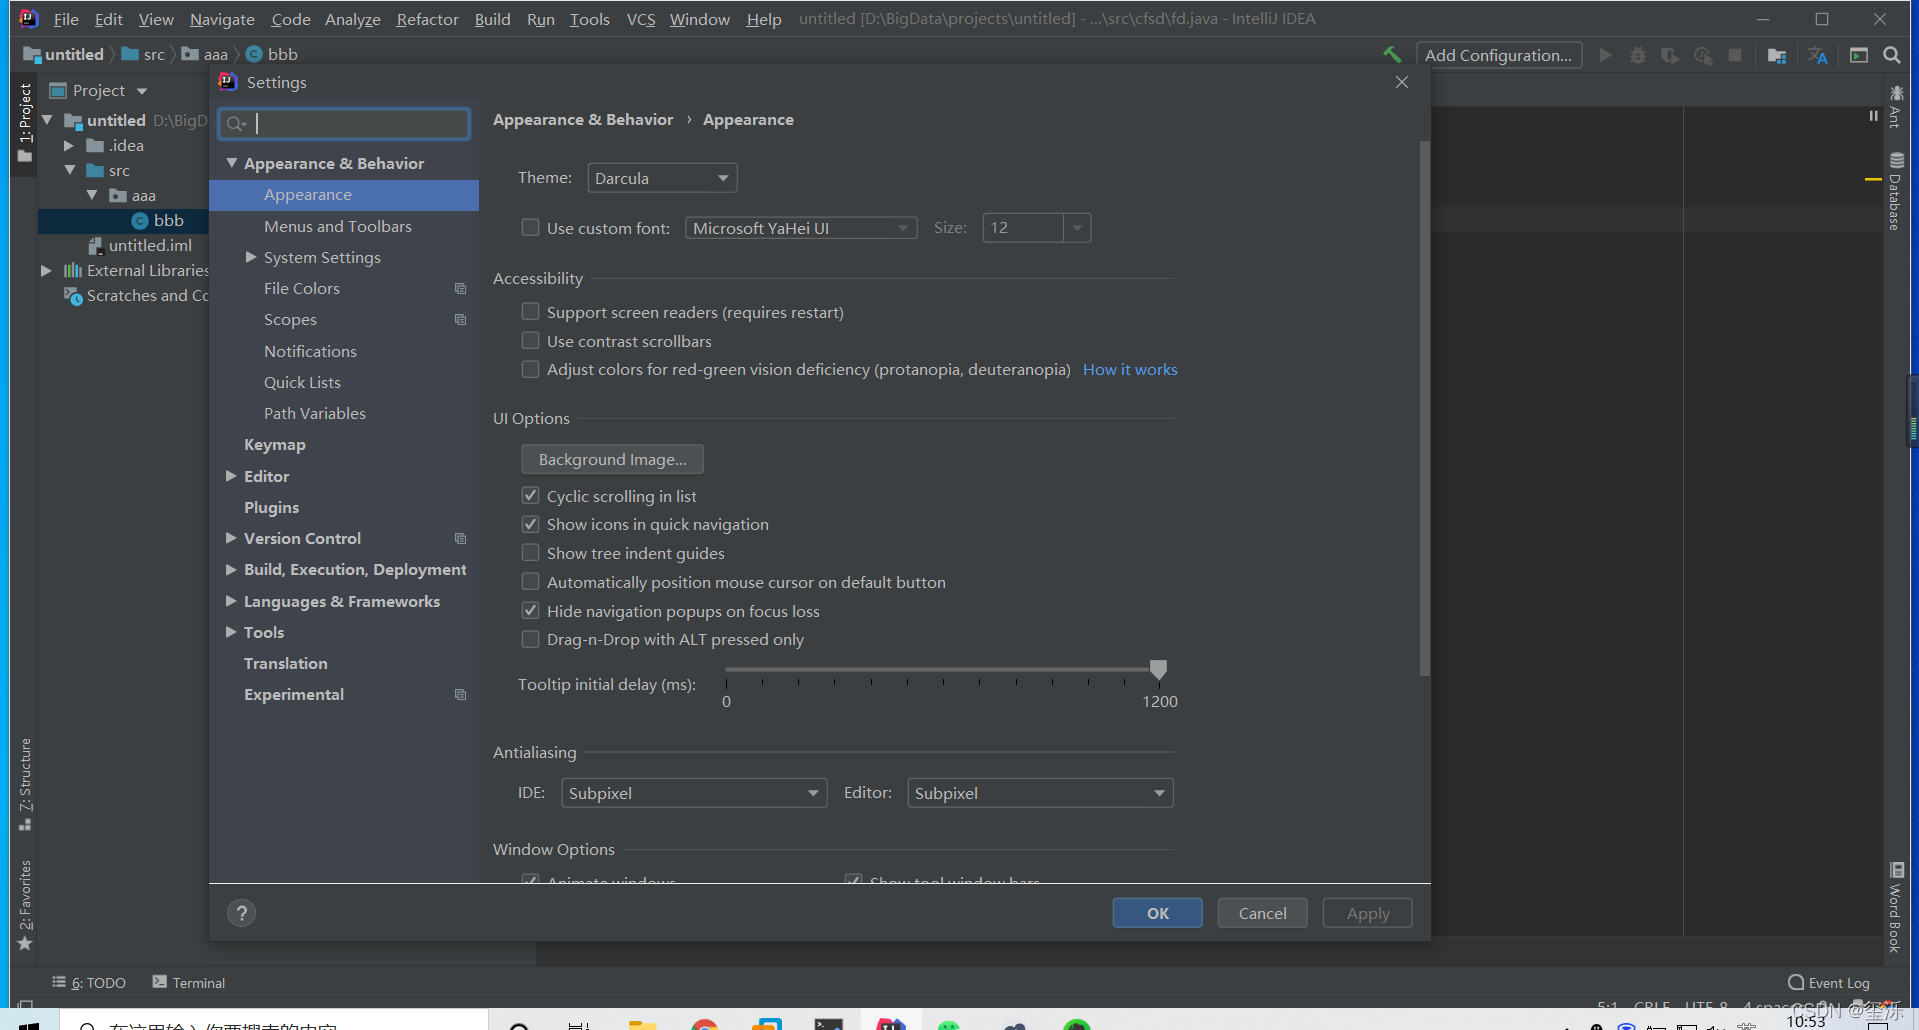
Task: Collapse Appearance & Behavior settings group
Action: [232, 163]
